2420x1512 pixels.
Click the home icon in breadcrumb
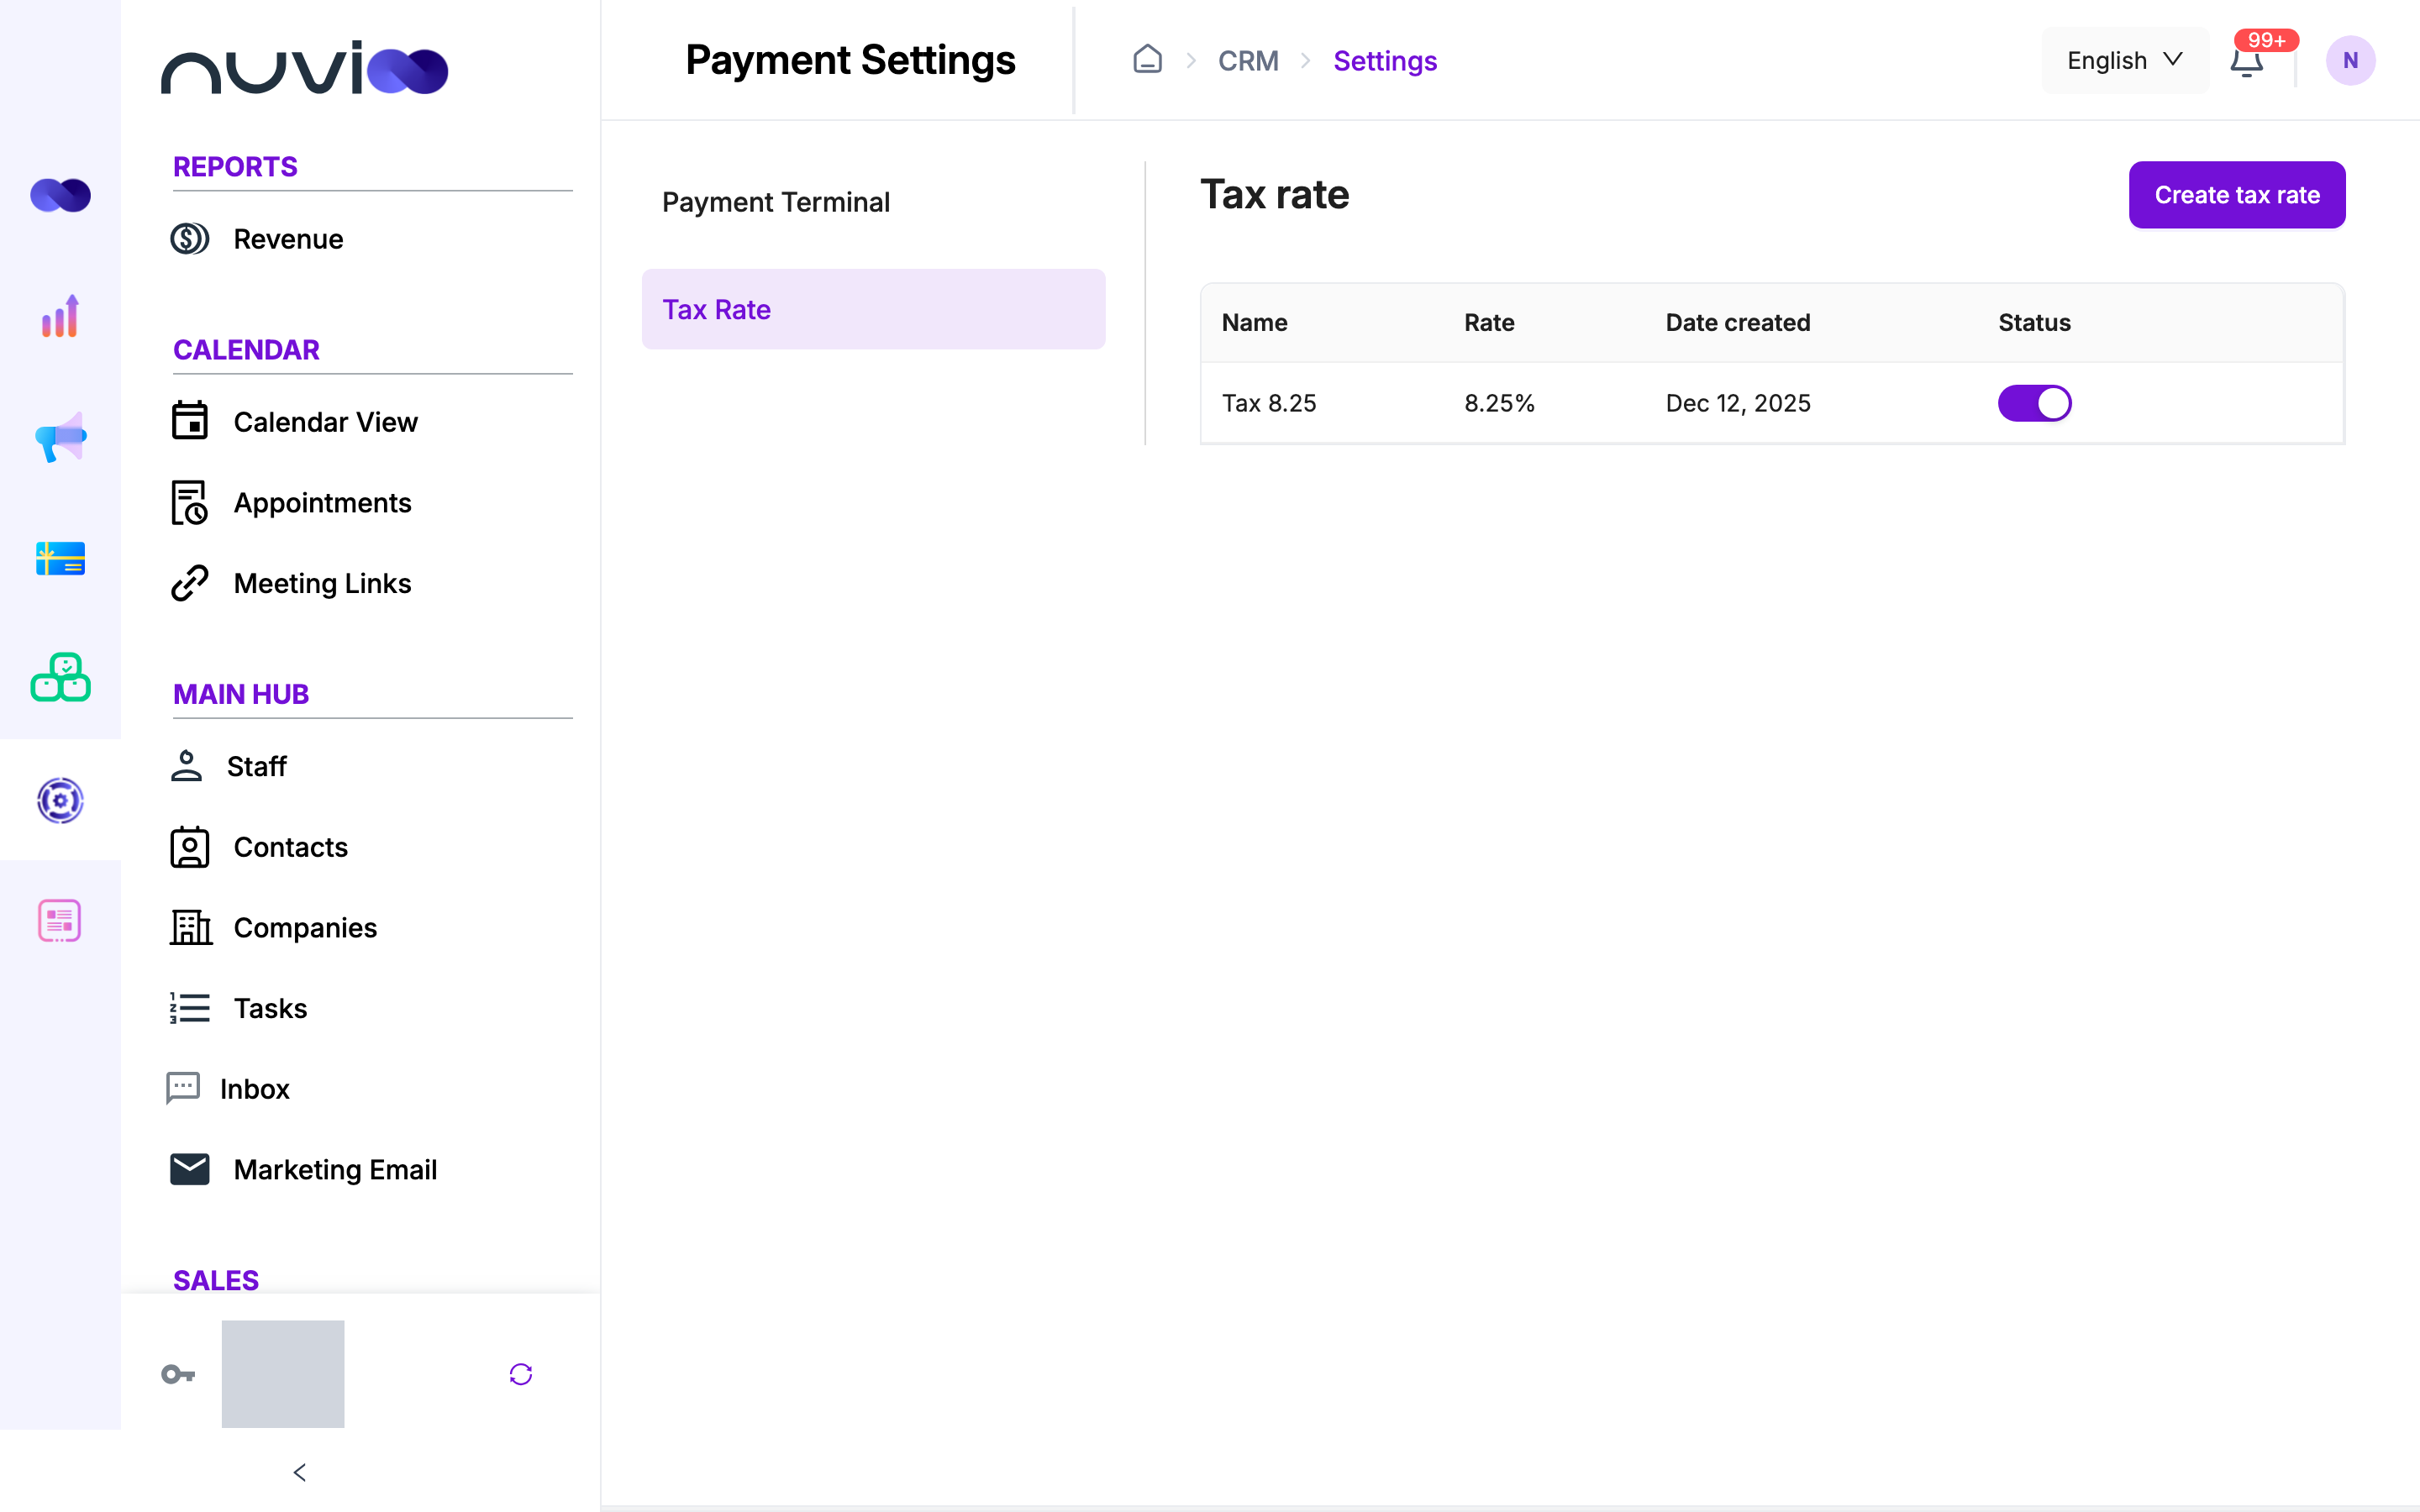[1147, 60]
